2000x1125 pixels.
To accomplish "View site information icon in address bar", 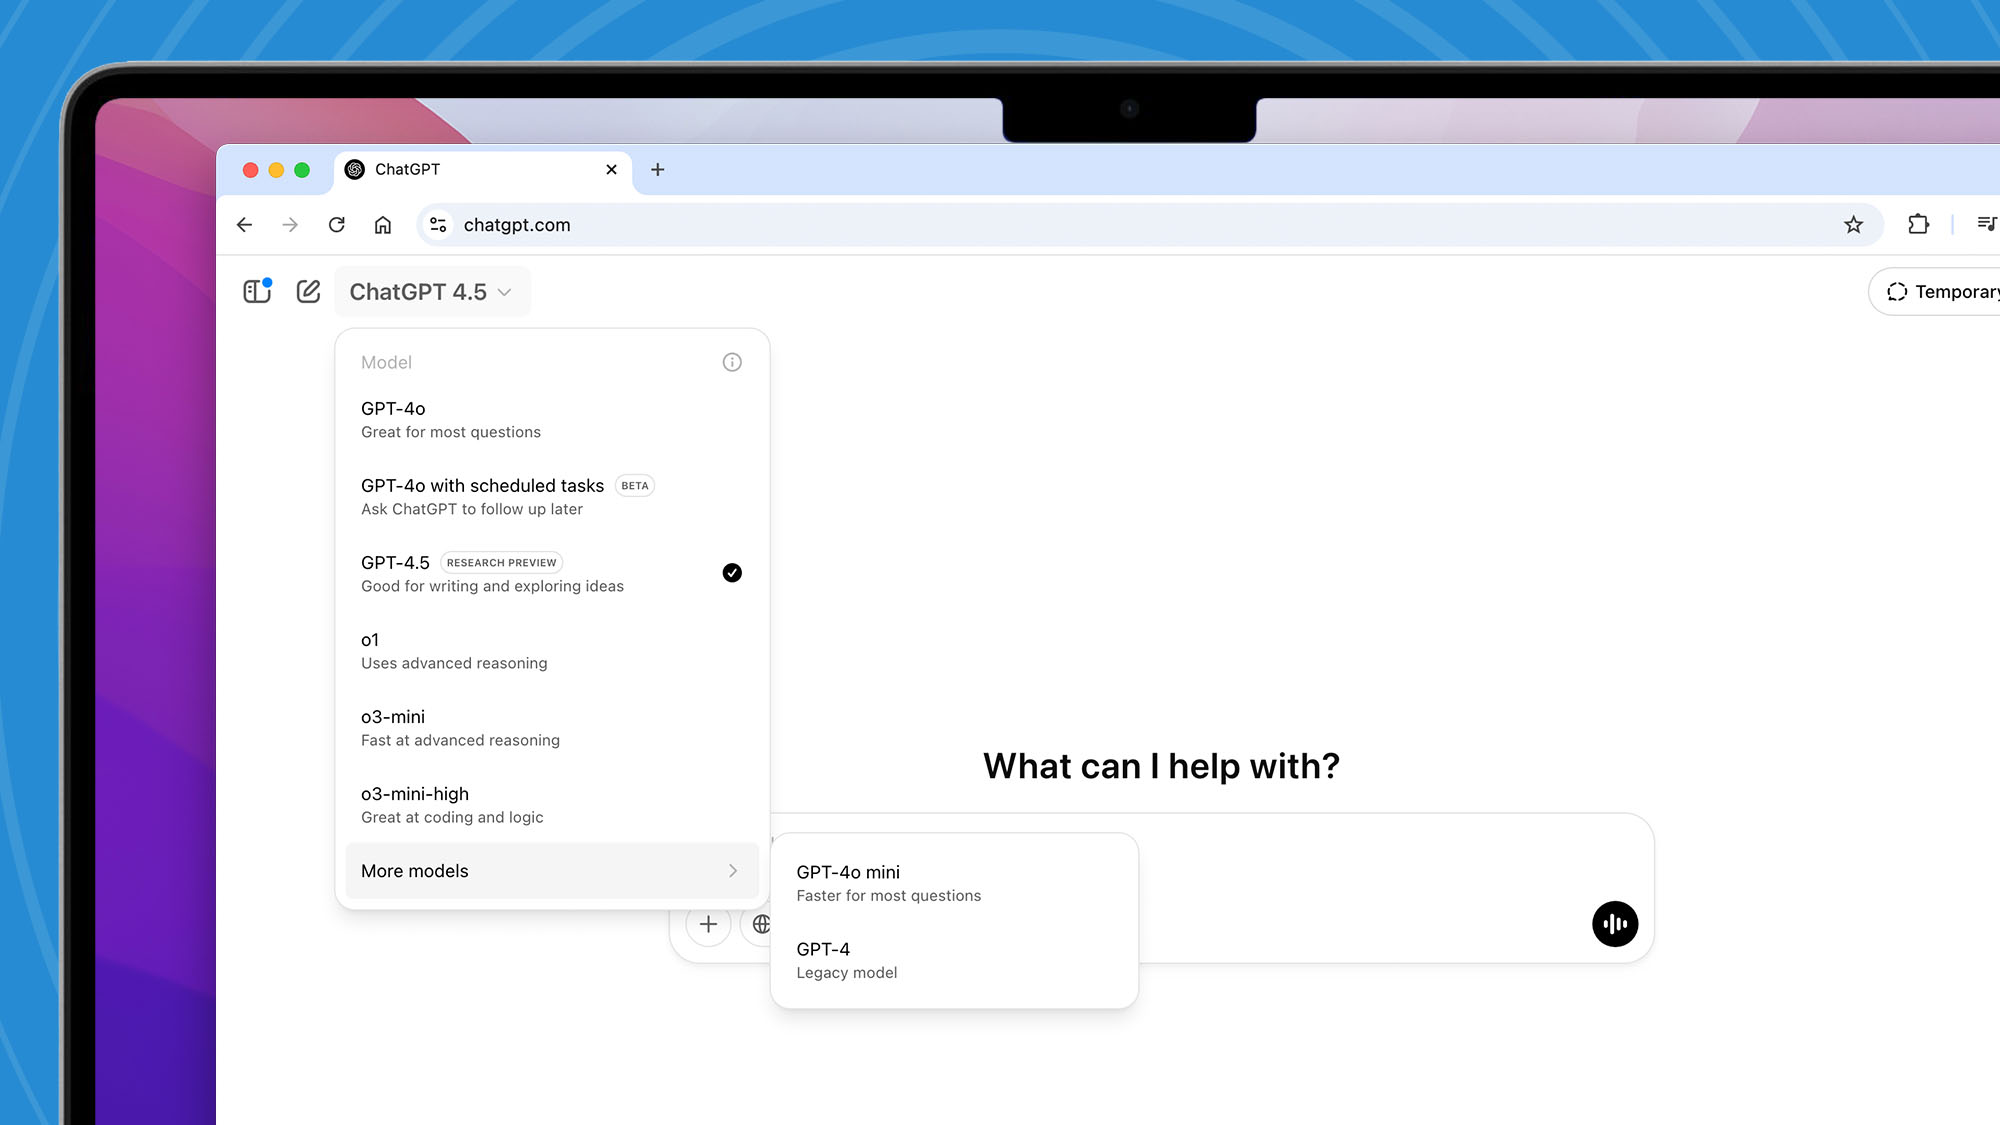I will click(438, 225).
